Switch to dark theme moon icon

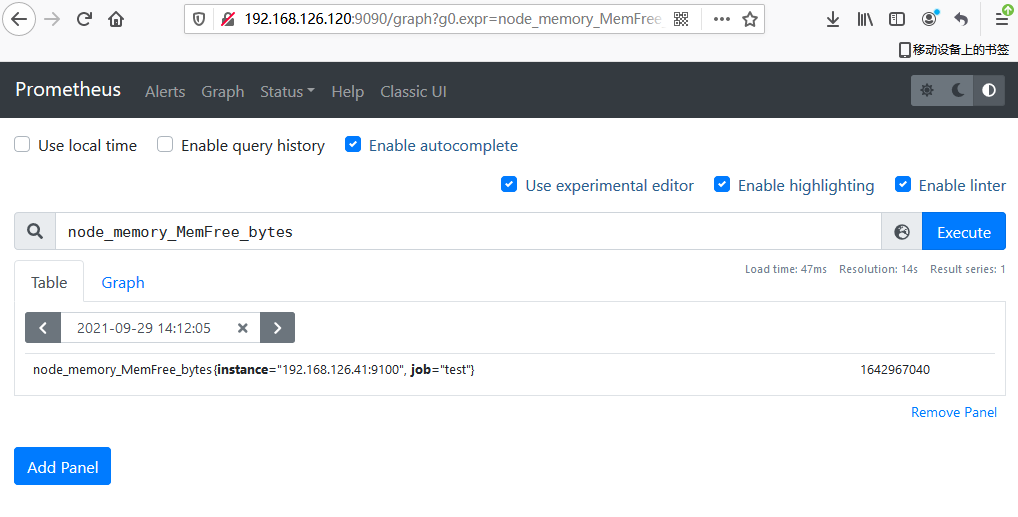958,90
